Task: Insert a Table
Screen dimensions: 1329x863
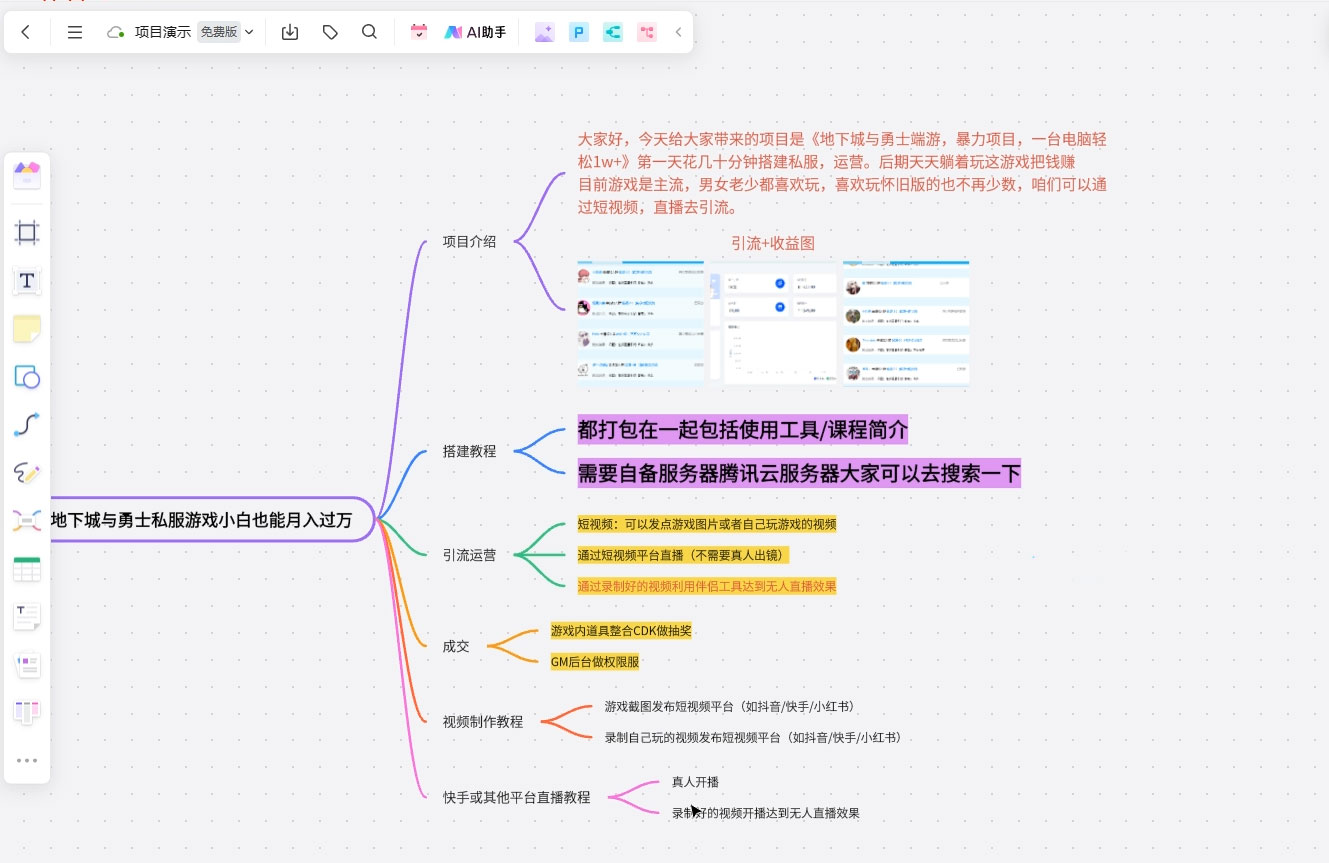Action: coord(27,569)
